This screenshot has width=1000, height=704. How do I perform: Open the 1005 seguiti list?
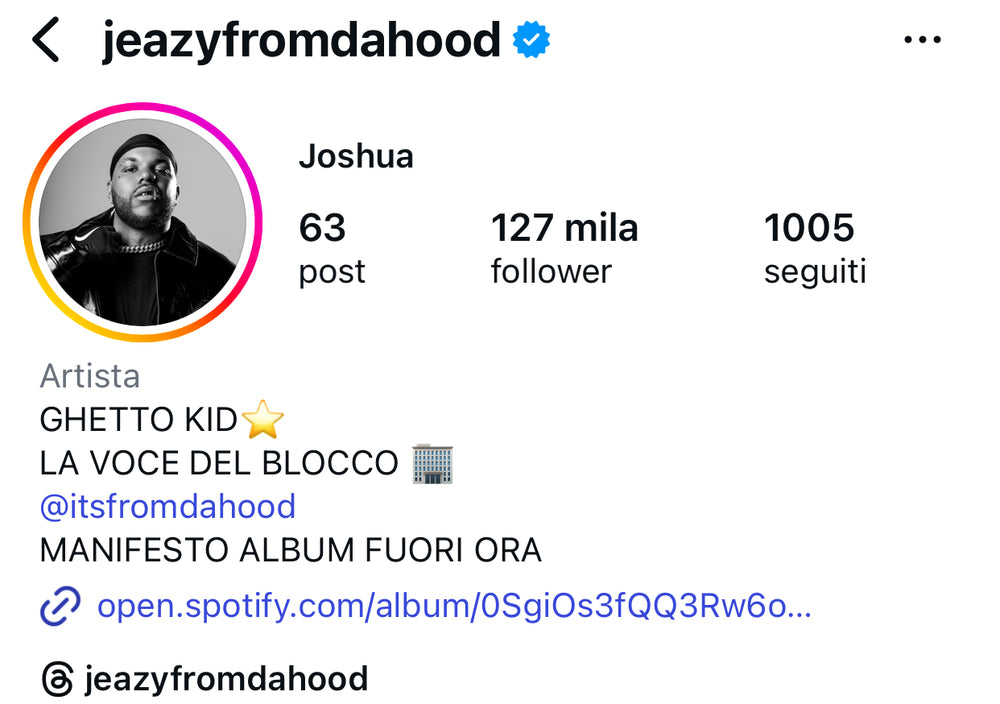pyautogui.click(x=814, y=248)
